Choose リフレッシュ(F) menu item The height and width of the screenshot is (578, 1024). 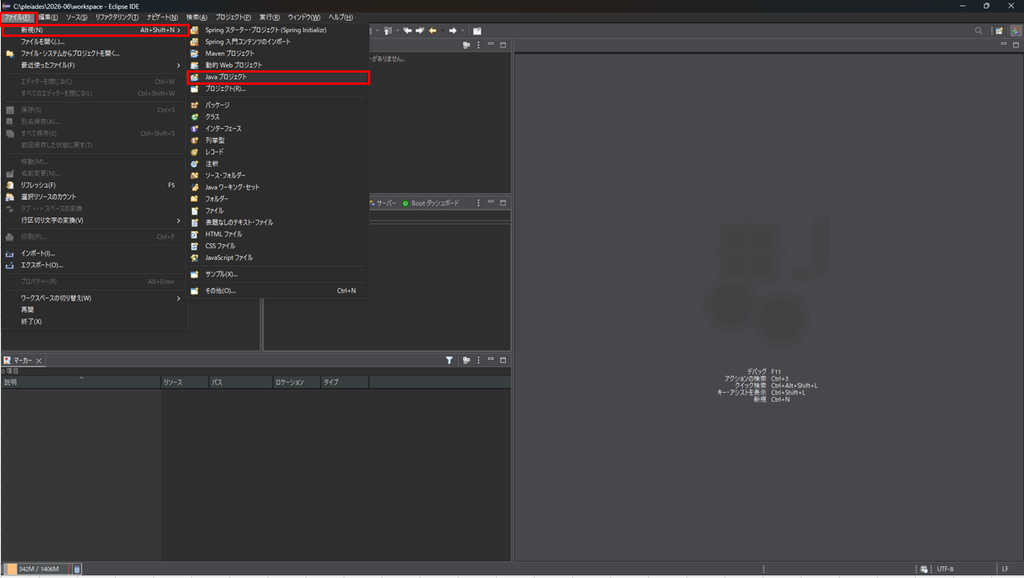click(x=94, y=185)
